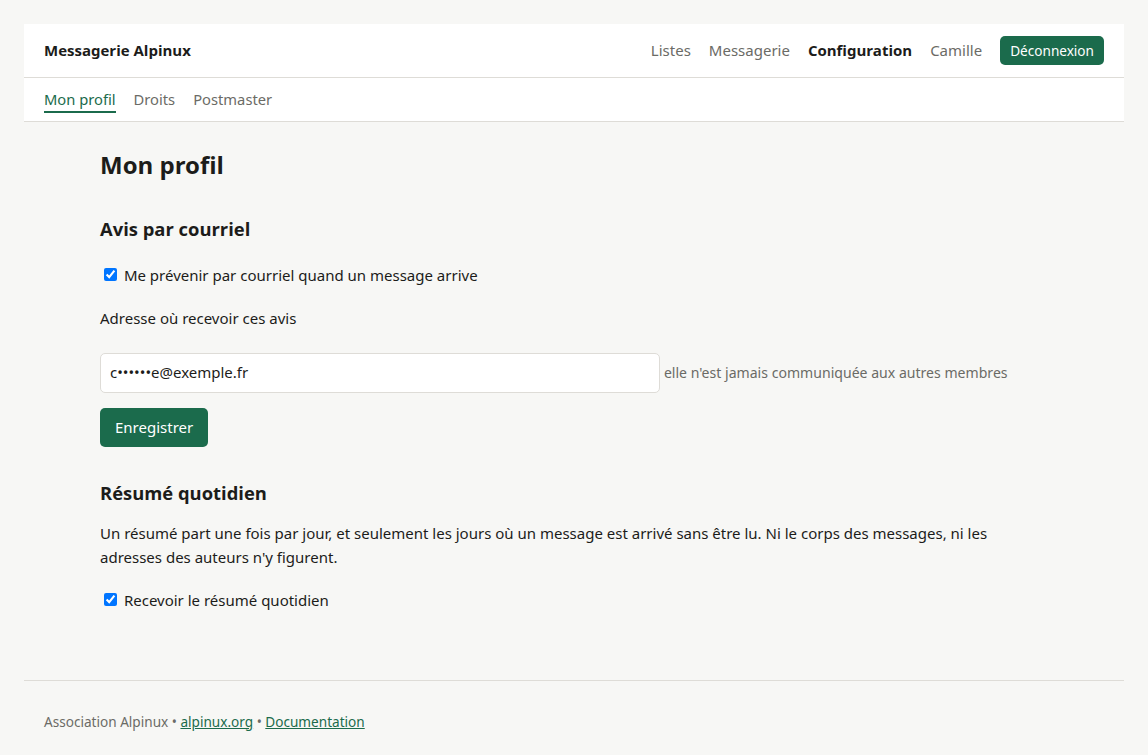Click the Messagerie Alpinux site title
The width and height of the screenshot is (1148, 755).
point(117,51)
